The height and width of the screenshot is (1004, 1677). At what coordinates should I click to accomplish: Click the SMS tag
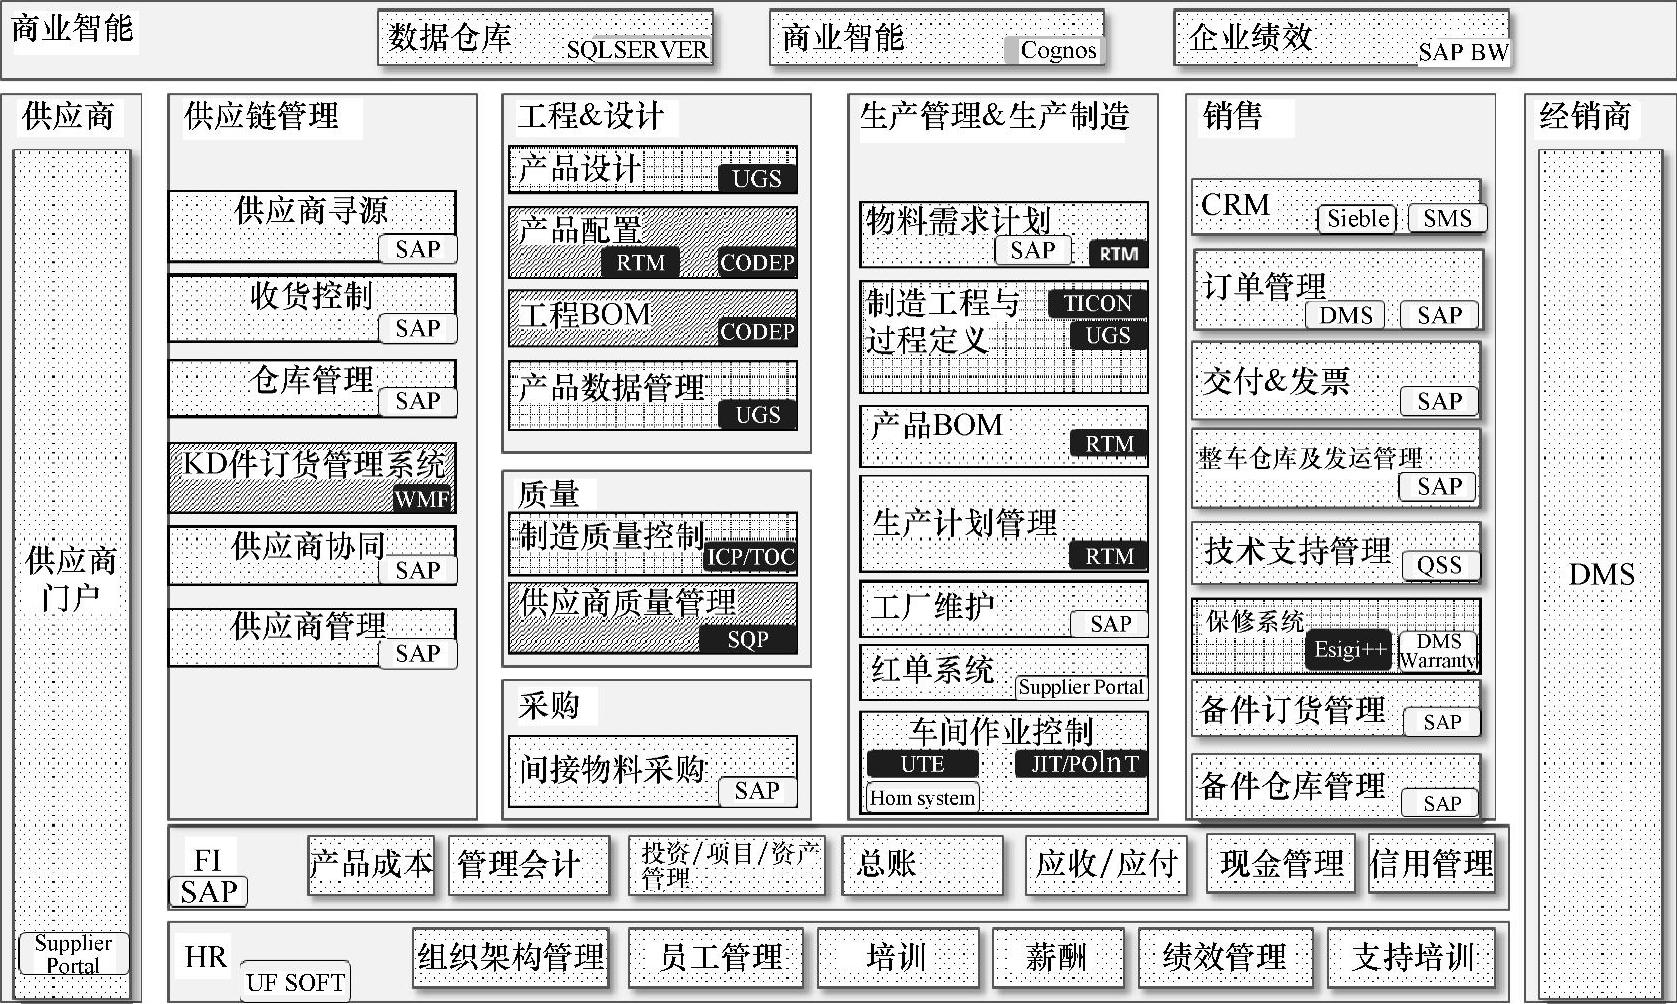pyautogui.click(x=1447, y=218)
